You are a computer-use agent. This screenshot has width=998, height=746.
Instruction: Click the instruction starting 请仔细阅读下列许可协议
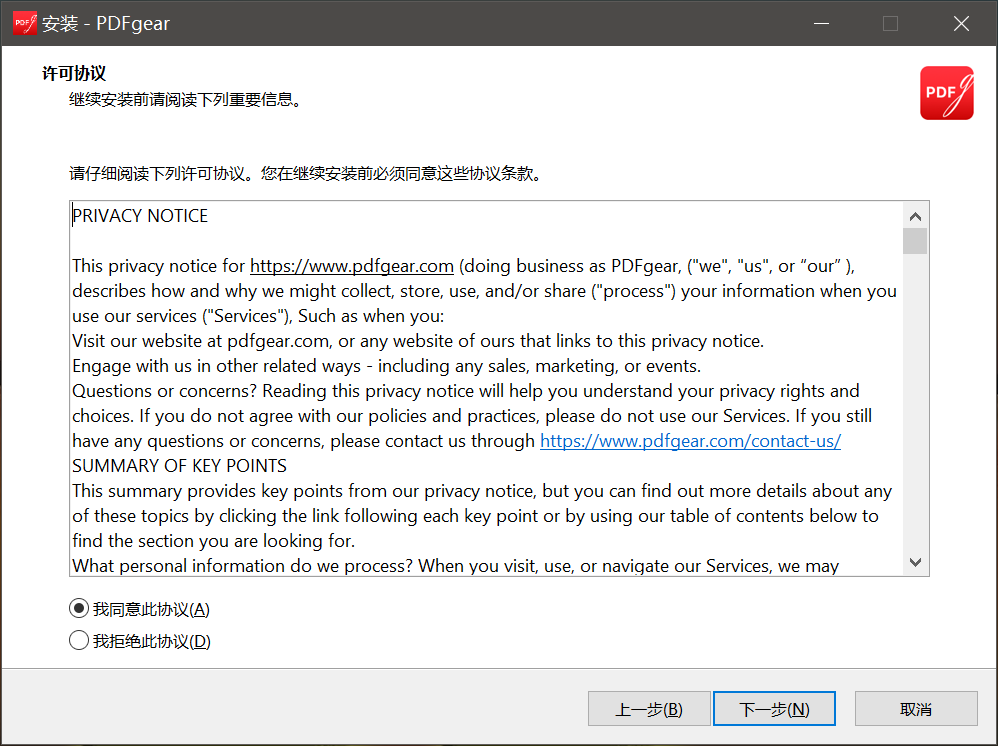pos(307,173)
